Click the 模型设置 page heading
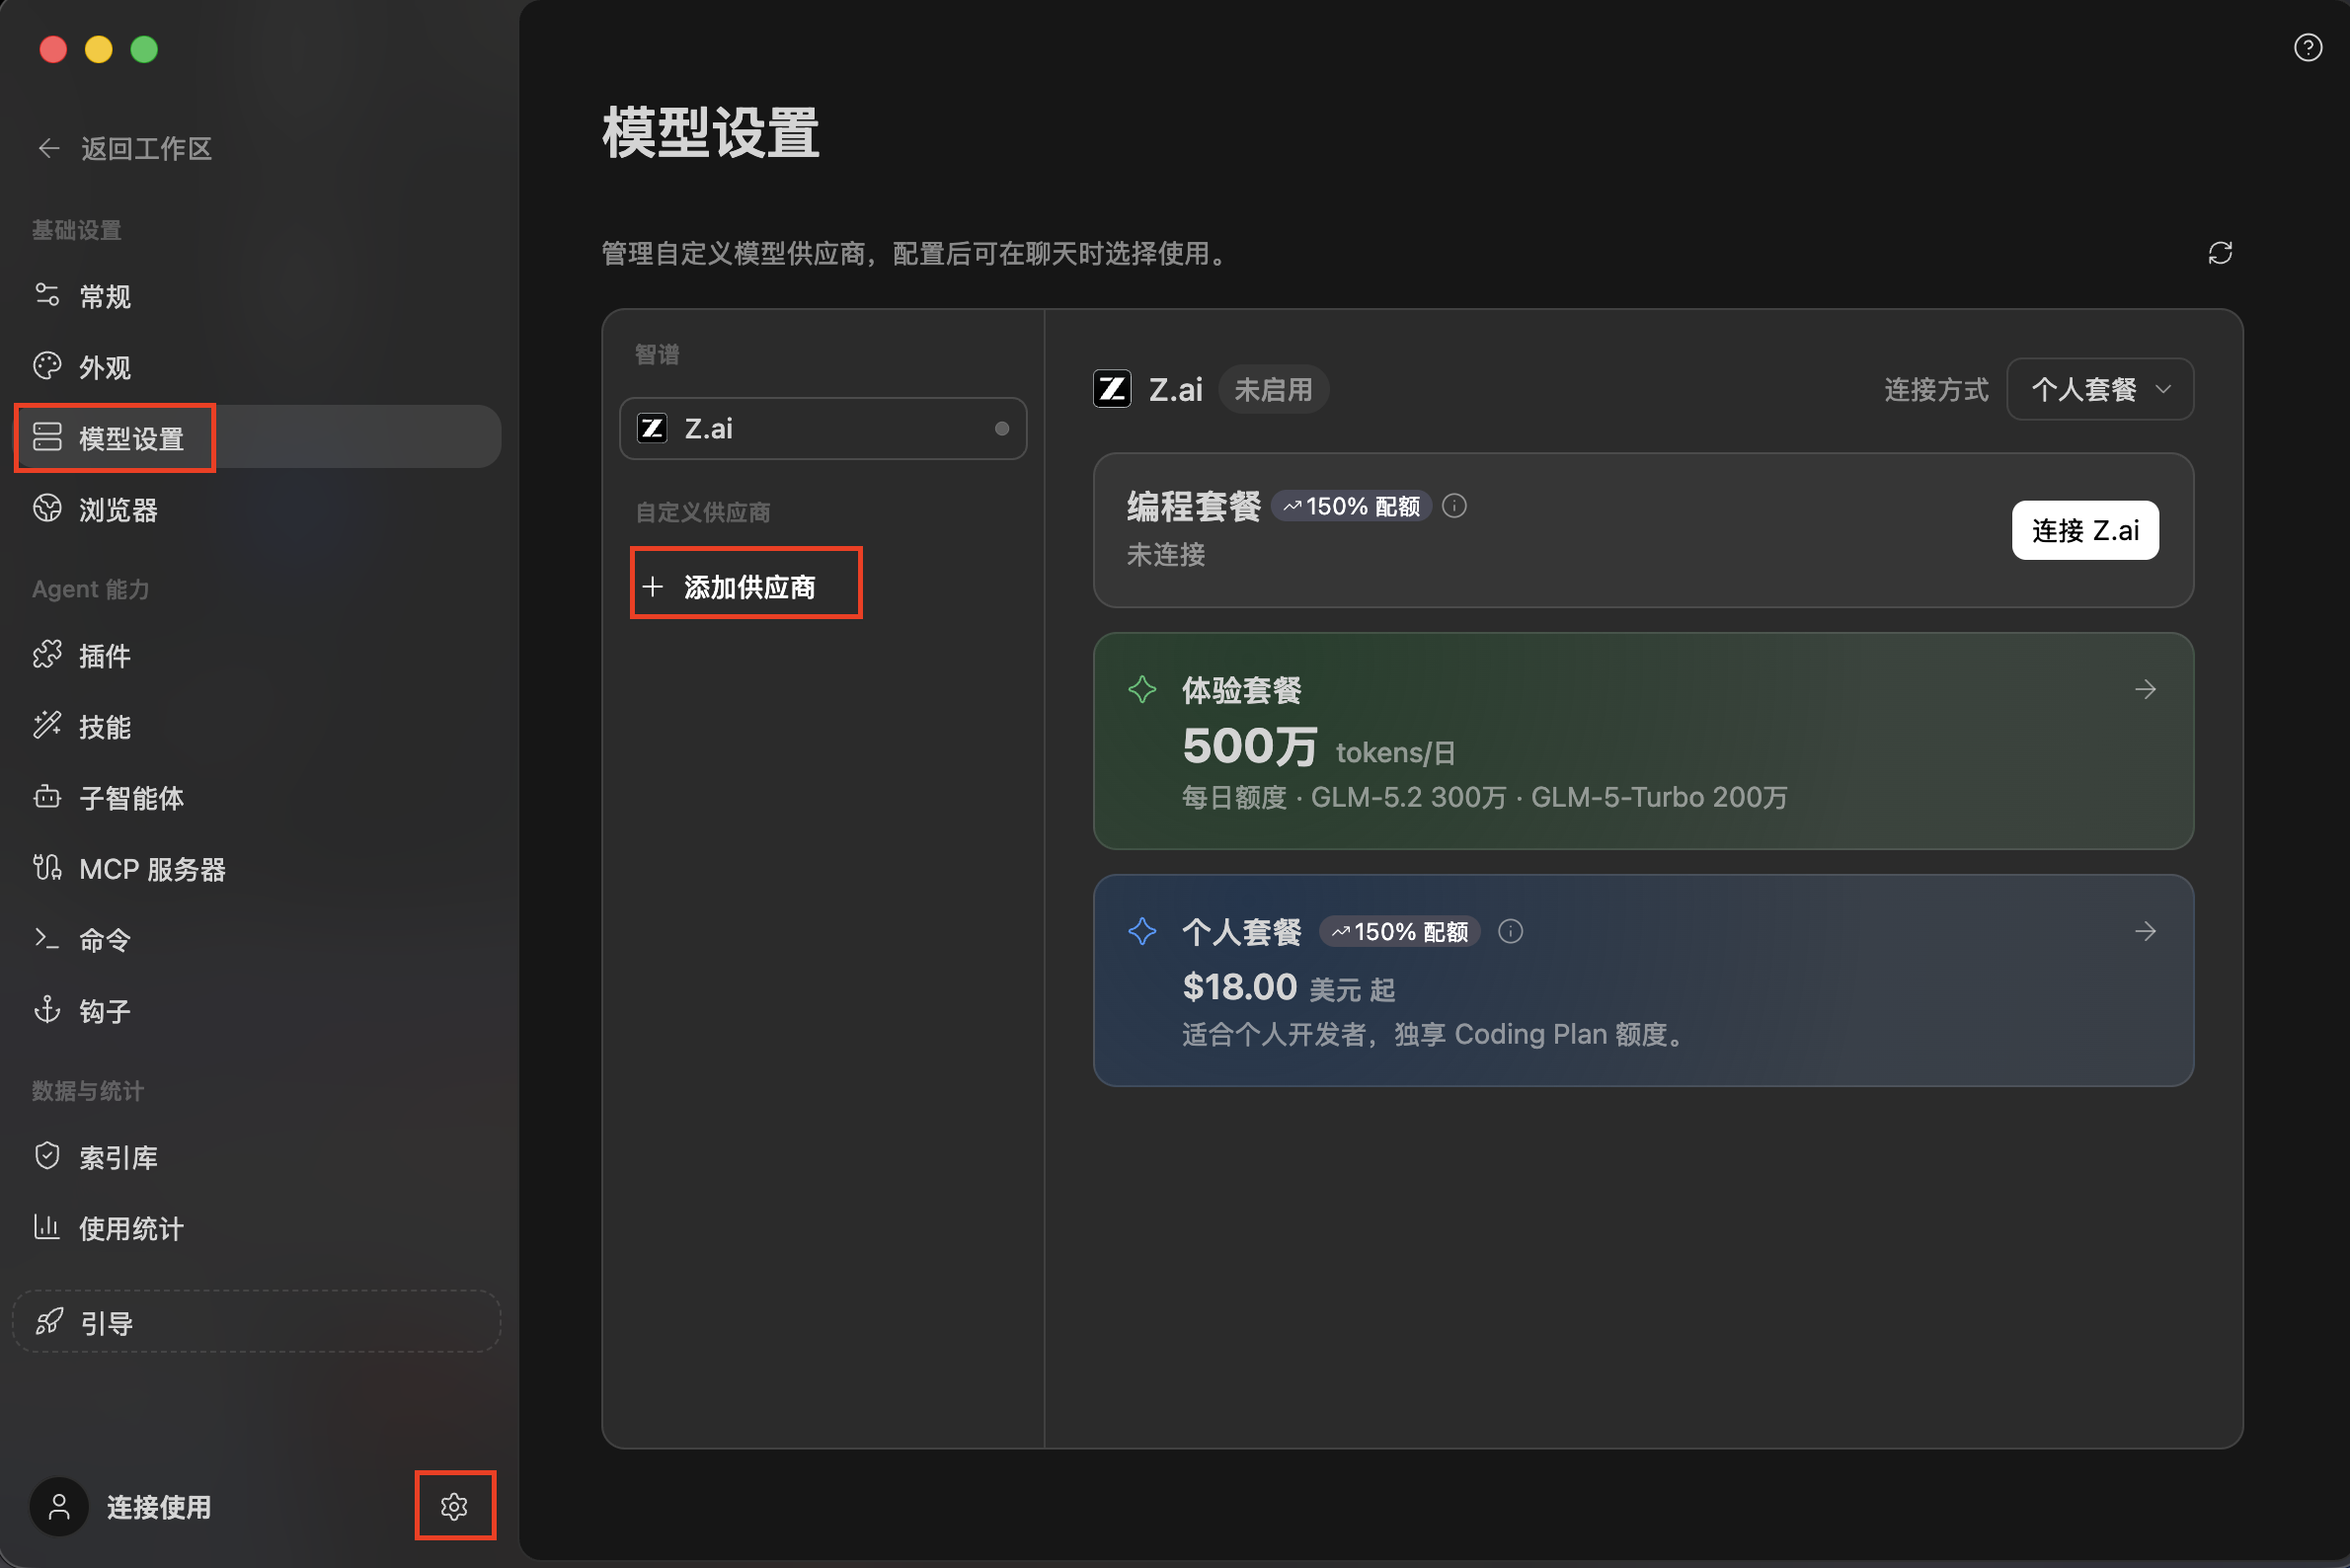 pyautogui.click(x=710, y=132)
